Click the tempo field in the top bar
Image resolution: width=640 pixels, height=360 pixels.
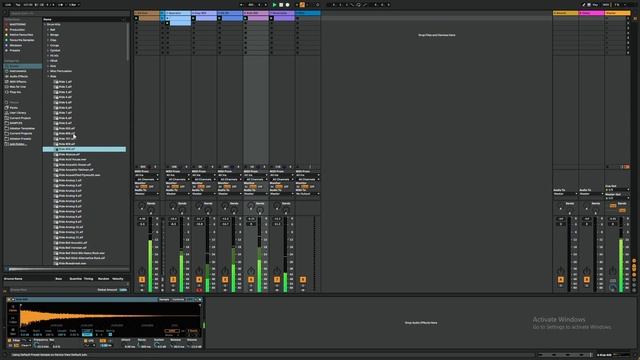[28, 5]
